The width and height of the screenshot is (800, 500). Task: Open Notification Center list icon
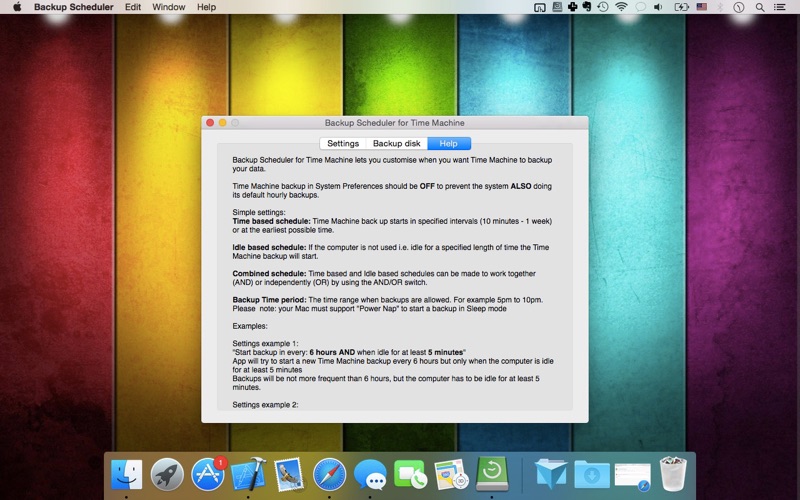click(x=780, y=7)
